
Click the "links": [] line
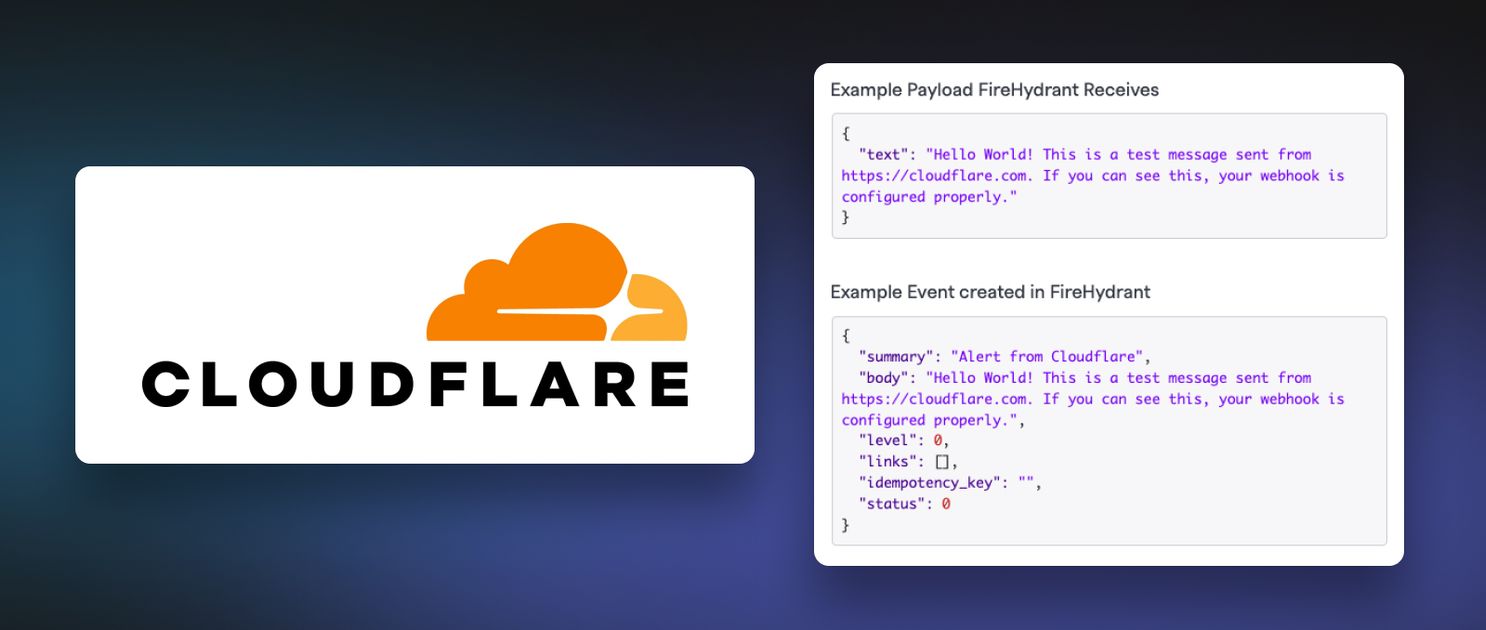[908, 461]
